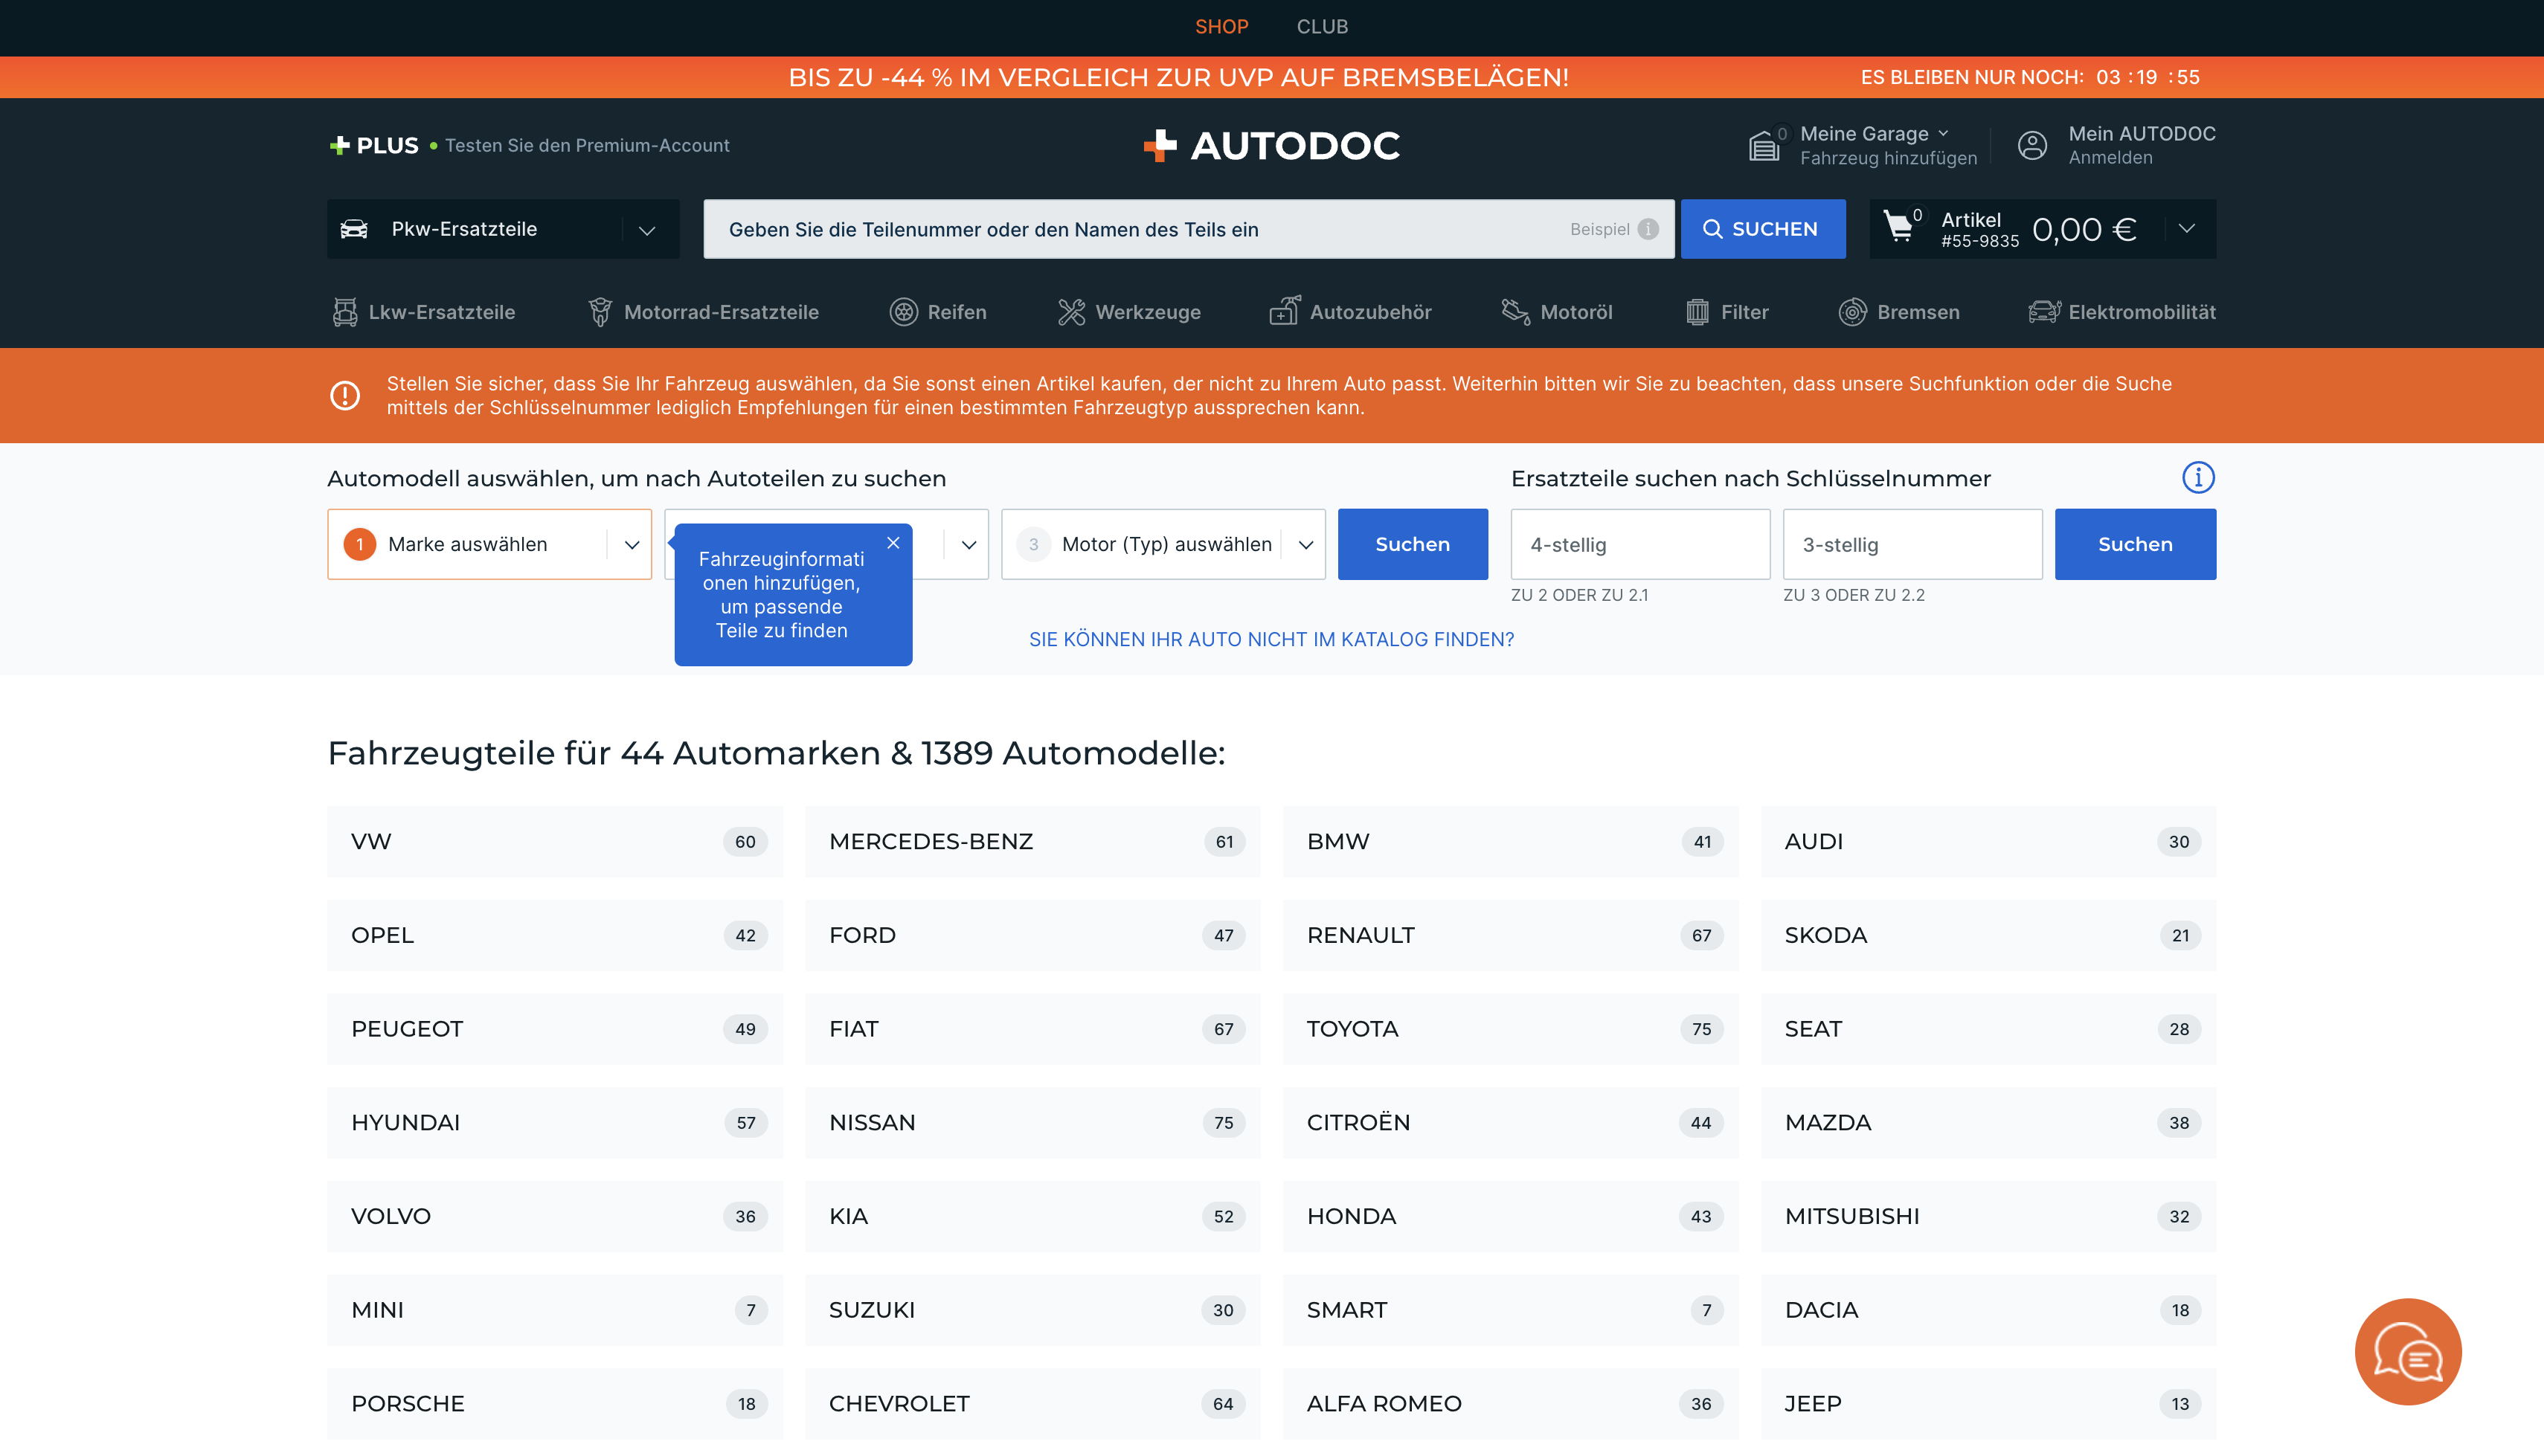Click Suchen next to Motor dropdown
The height and width of the screenshot is (1456, 2544).
1412,544
